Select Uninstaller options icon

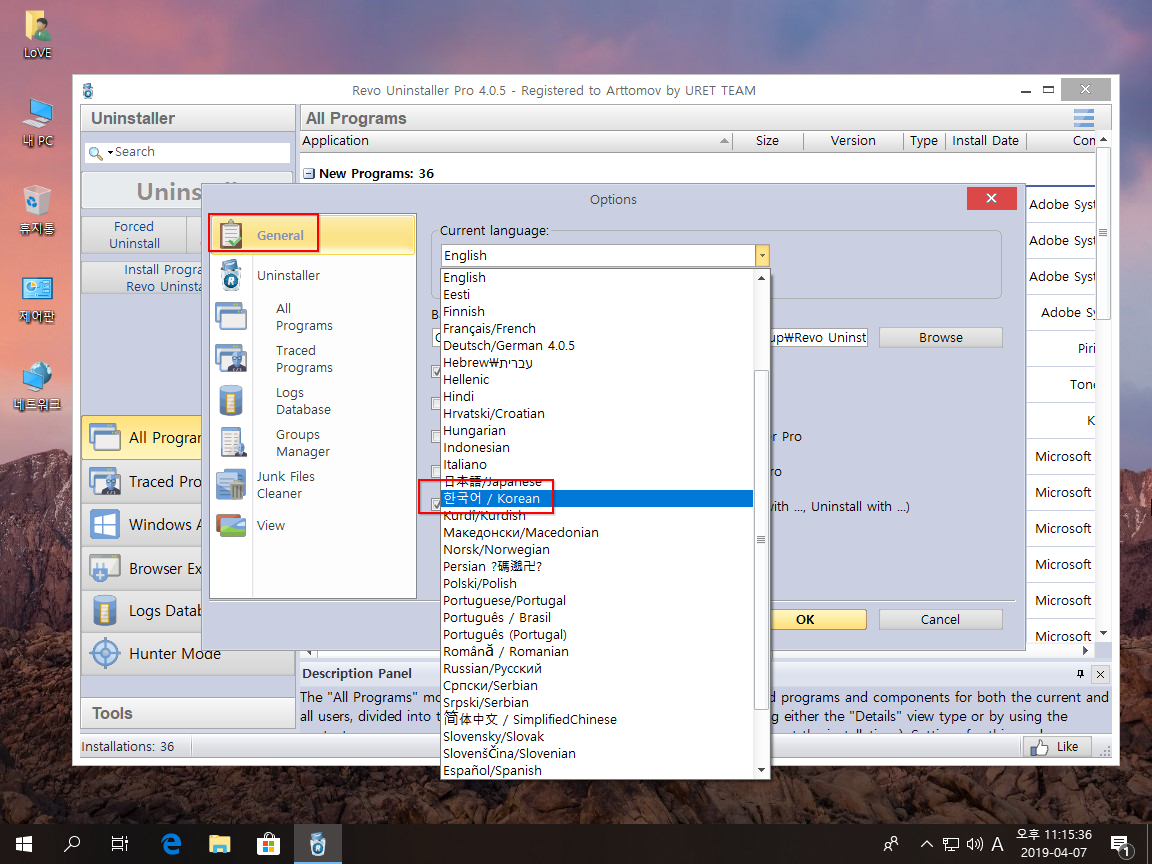click(231, 276)
